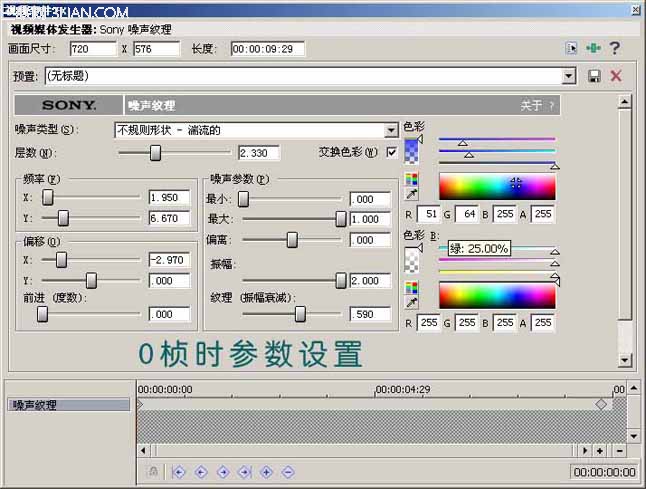This screenshot has height=489, width=646.
Task: Pick the 色彩 B eyedropper tool
Action: (x=411, y=303)
